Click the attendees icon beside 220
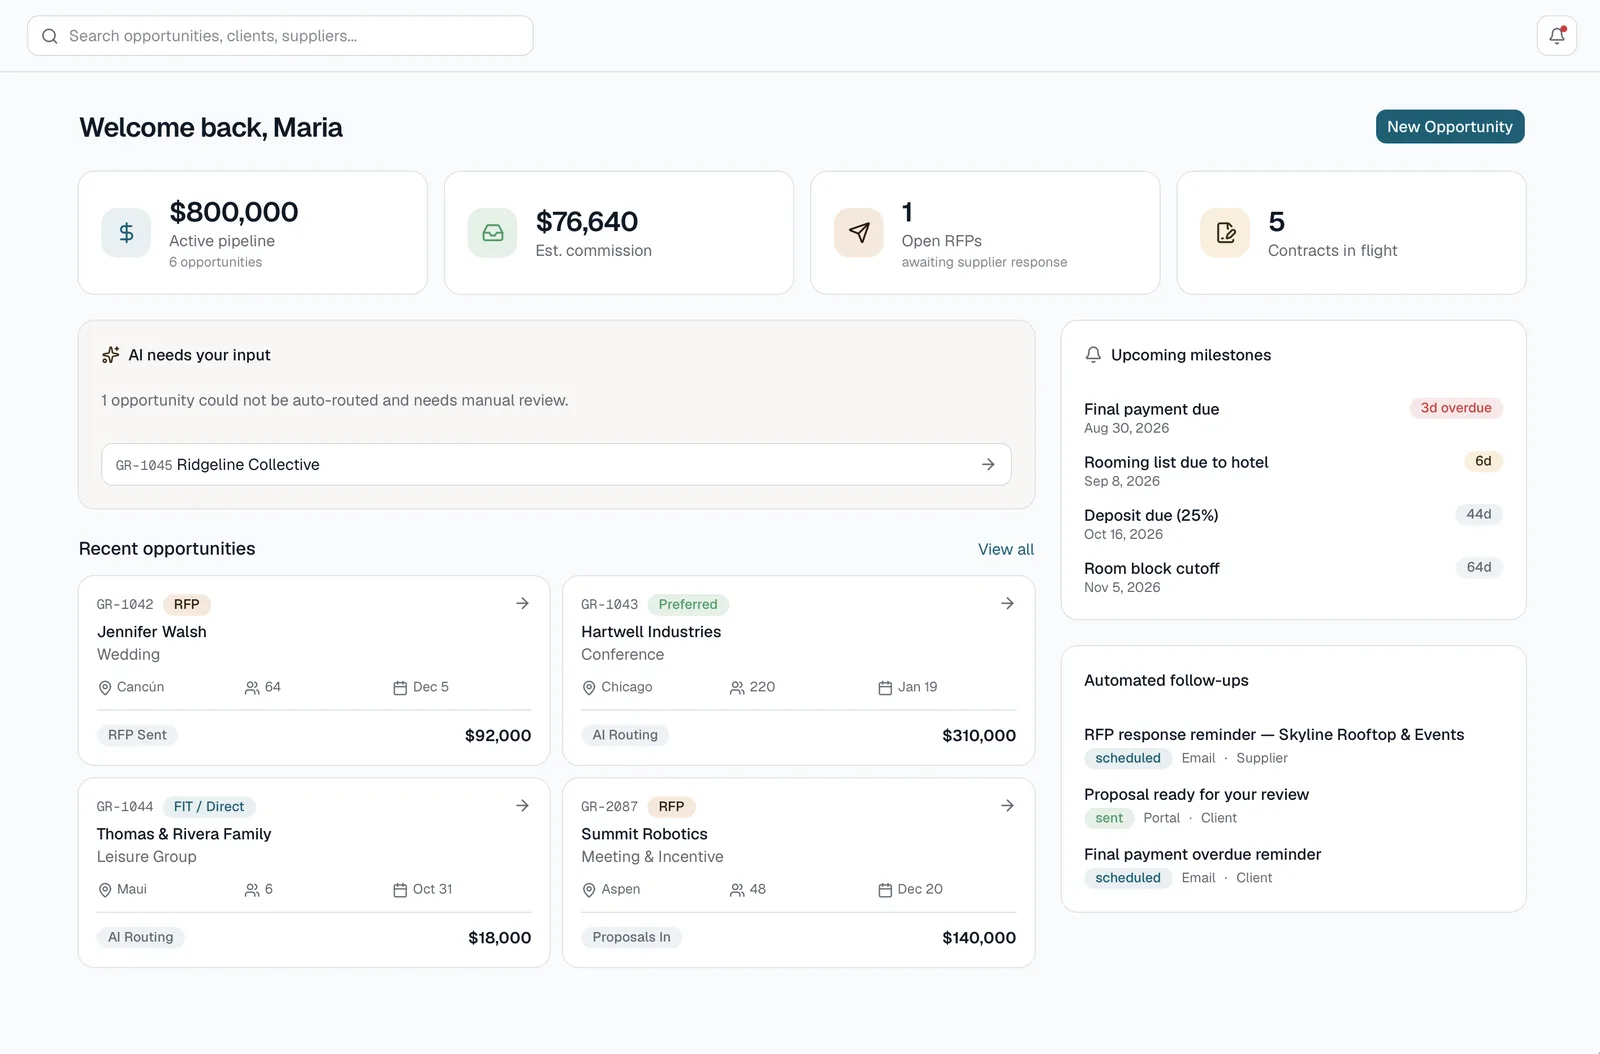Screen dimensions: 1600x1054 [x=737, y=688]
